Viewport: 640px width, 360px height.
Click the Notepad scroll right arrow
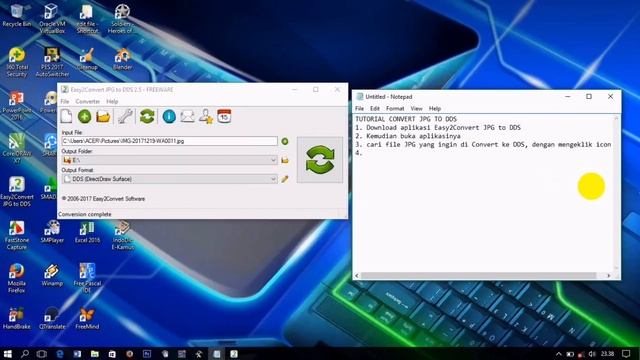[x=609, y=276]
